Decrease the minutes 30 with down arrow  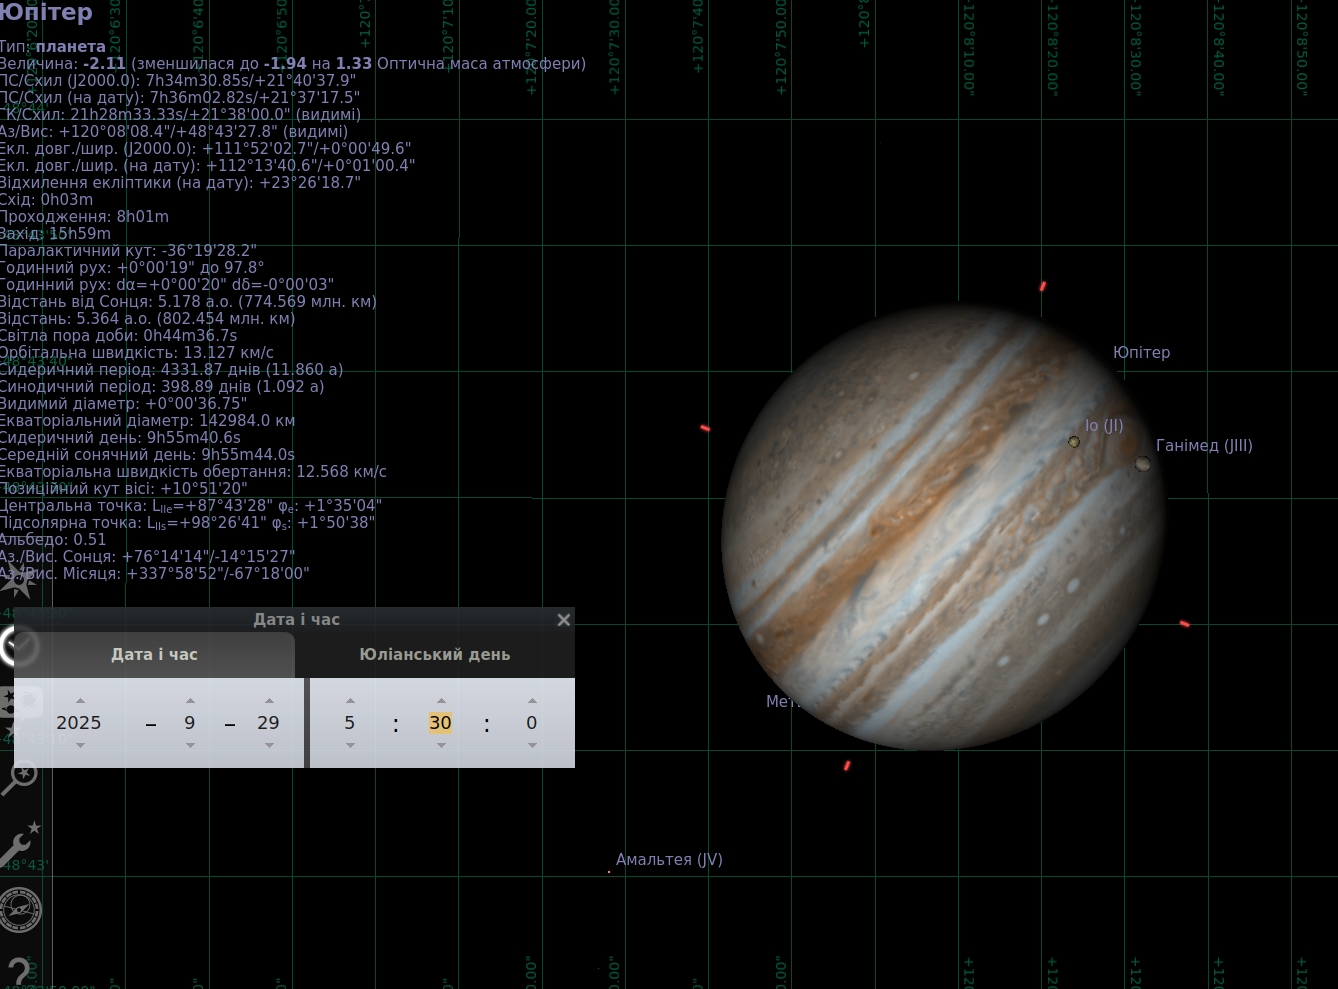(x=441, y=745)
